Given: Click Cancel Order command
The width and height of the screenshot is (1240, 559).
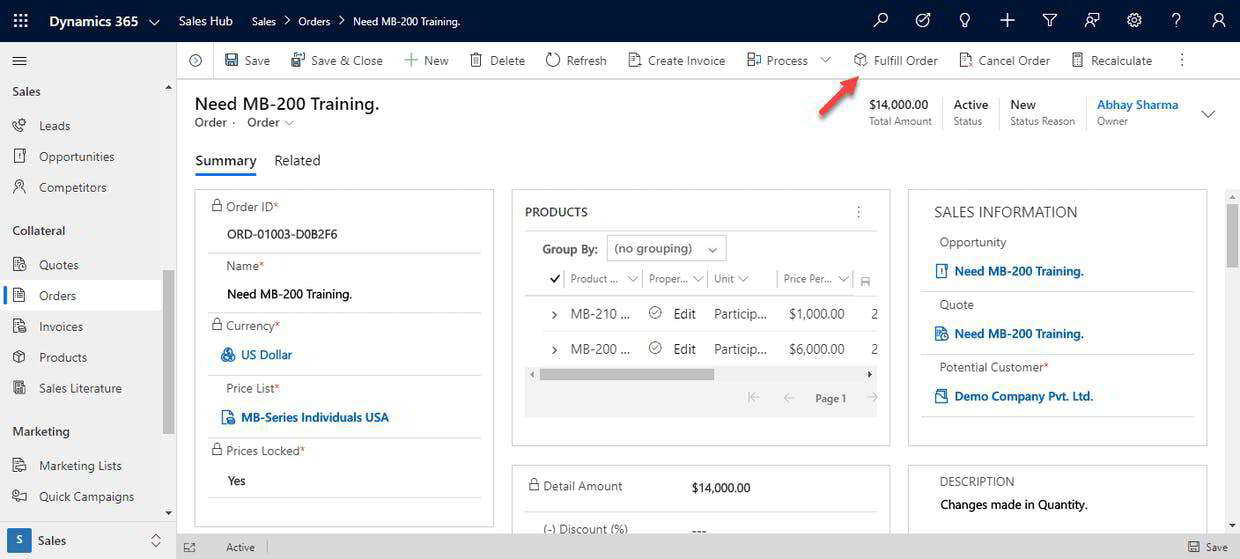Looking at the screenshot, I should [x=1004, y=60].
